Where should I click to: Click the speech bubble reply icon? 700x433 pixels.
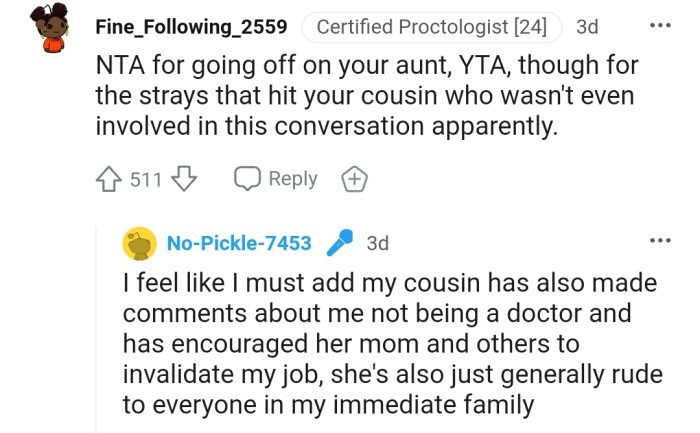[247, 179]
